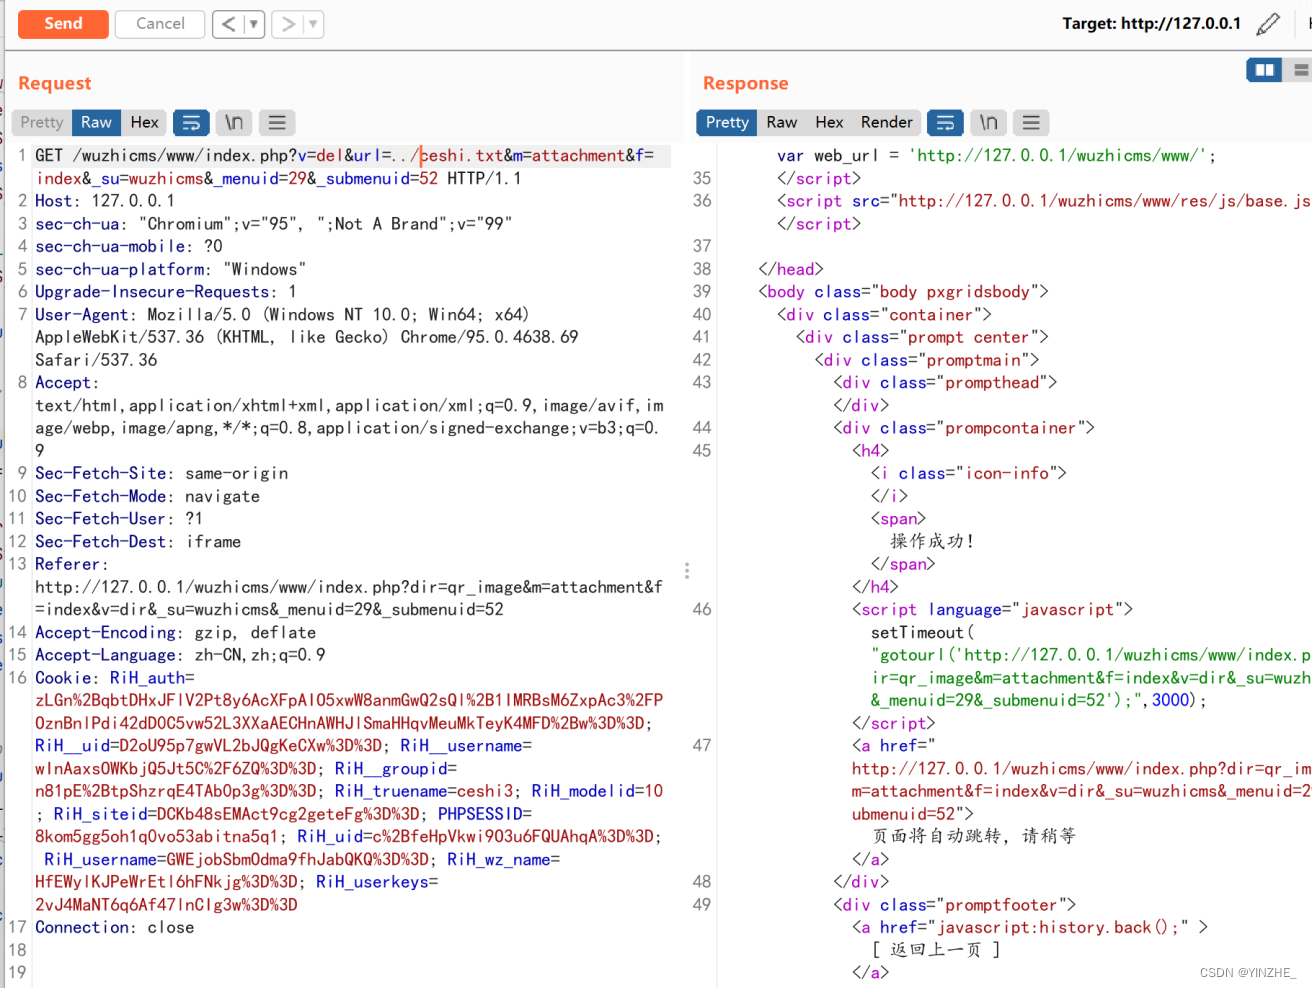The width and height of the screenshot is (1312, 988).
Task: Open the next-history dropdown arrow
Action: 314,24
